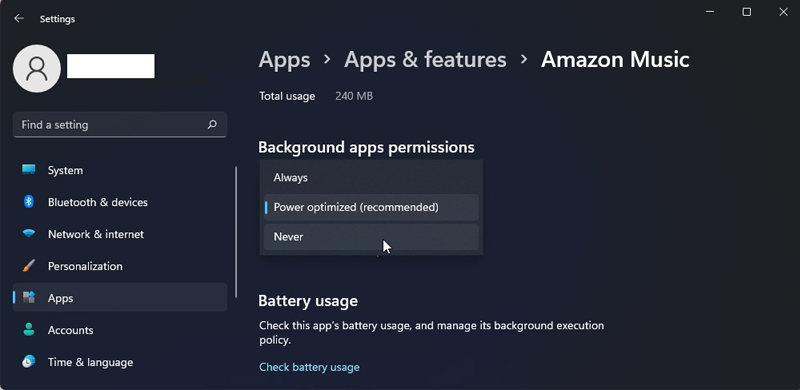Image resolution: width=800 pixels, height=390 pixels.
Task: Click the Accounts person icon
Action: click(x=29, y=330)
